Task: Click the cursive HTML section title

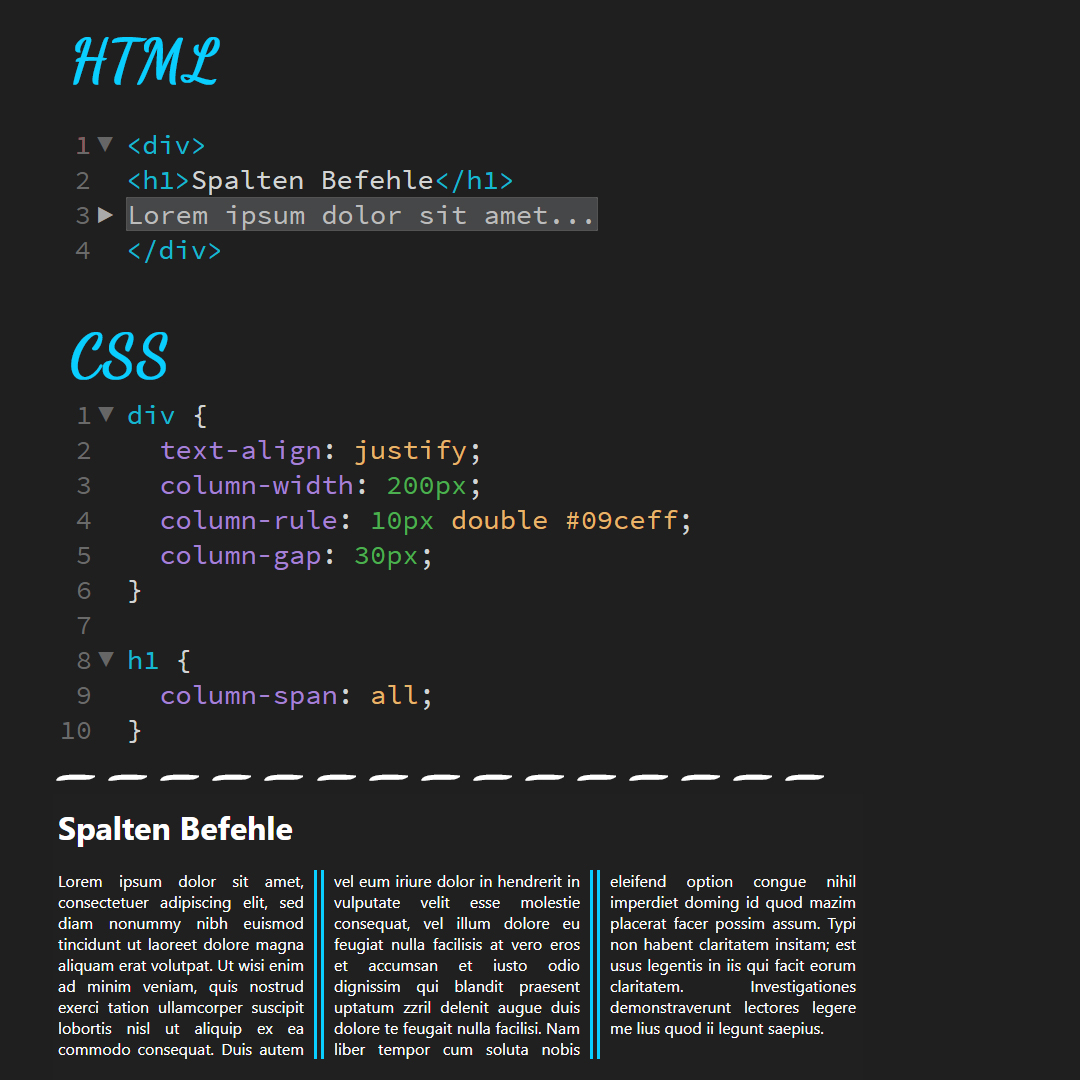Action: pos(146,62)
